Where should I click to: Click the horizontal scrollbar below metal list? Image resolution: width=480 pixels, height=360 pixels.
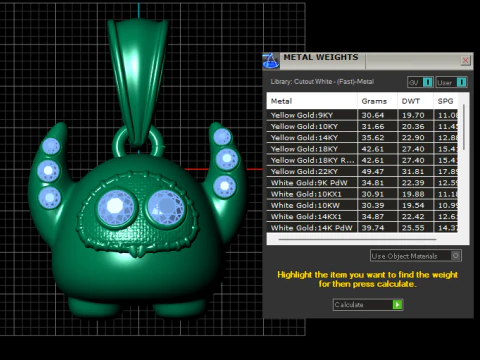357,239
